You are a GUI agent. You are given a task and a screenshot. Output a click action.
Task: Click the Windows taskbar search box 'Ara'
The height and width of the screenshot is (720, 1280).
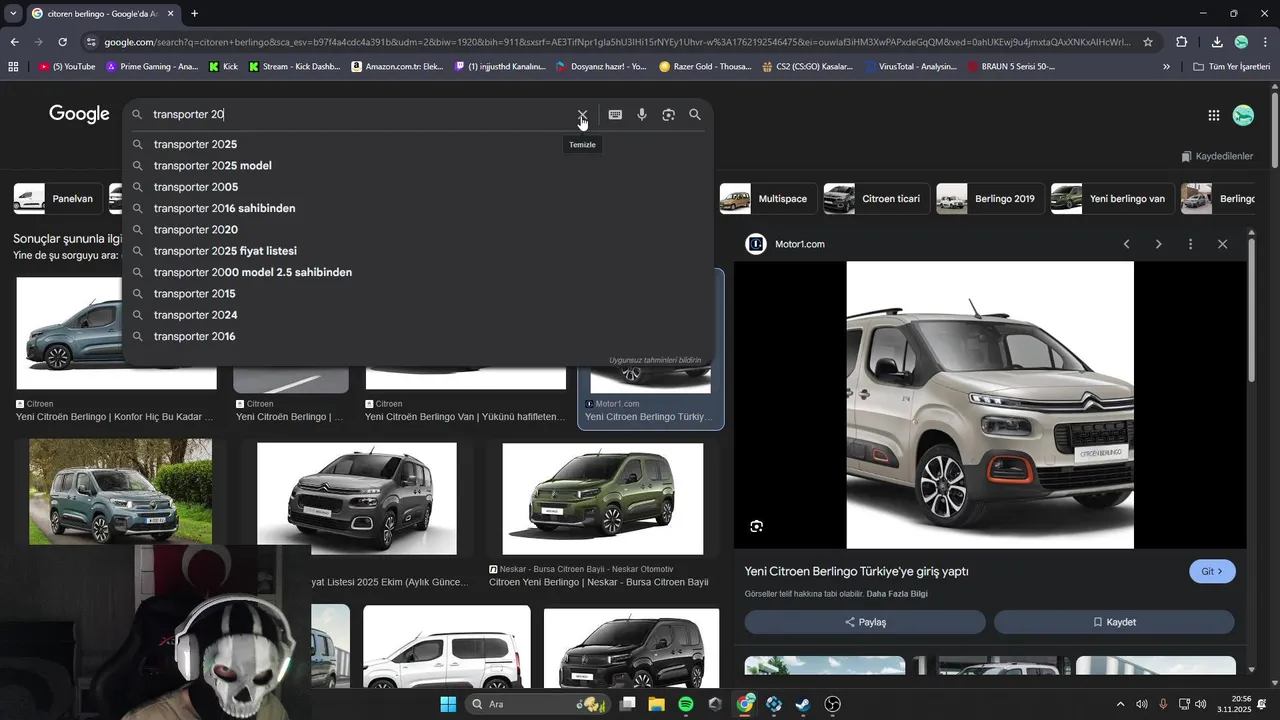click(538, 704)
